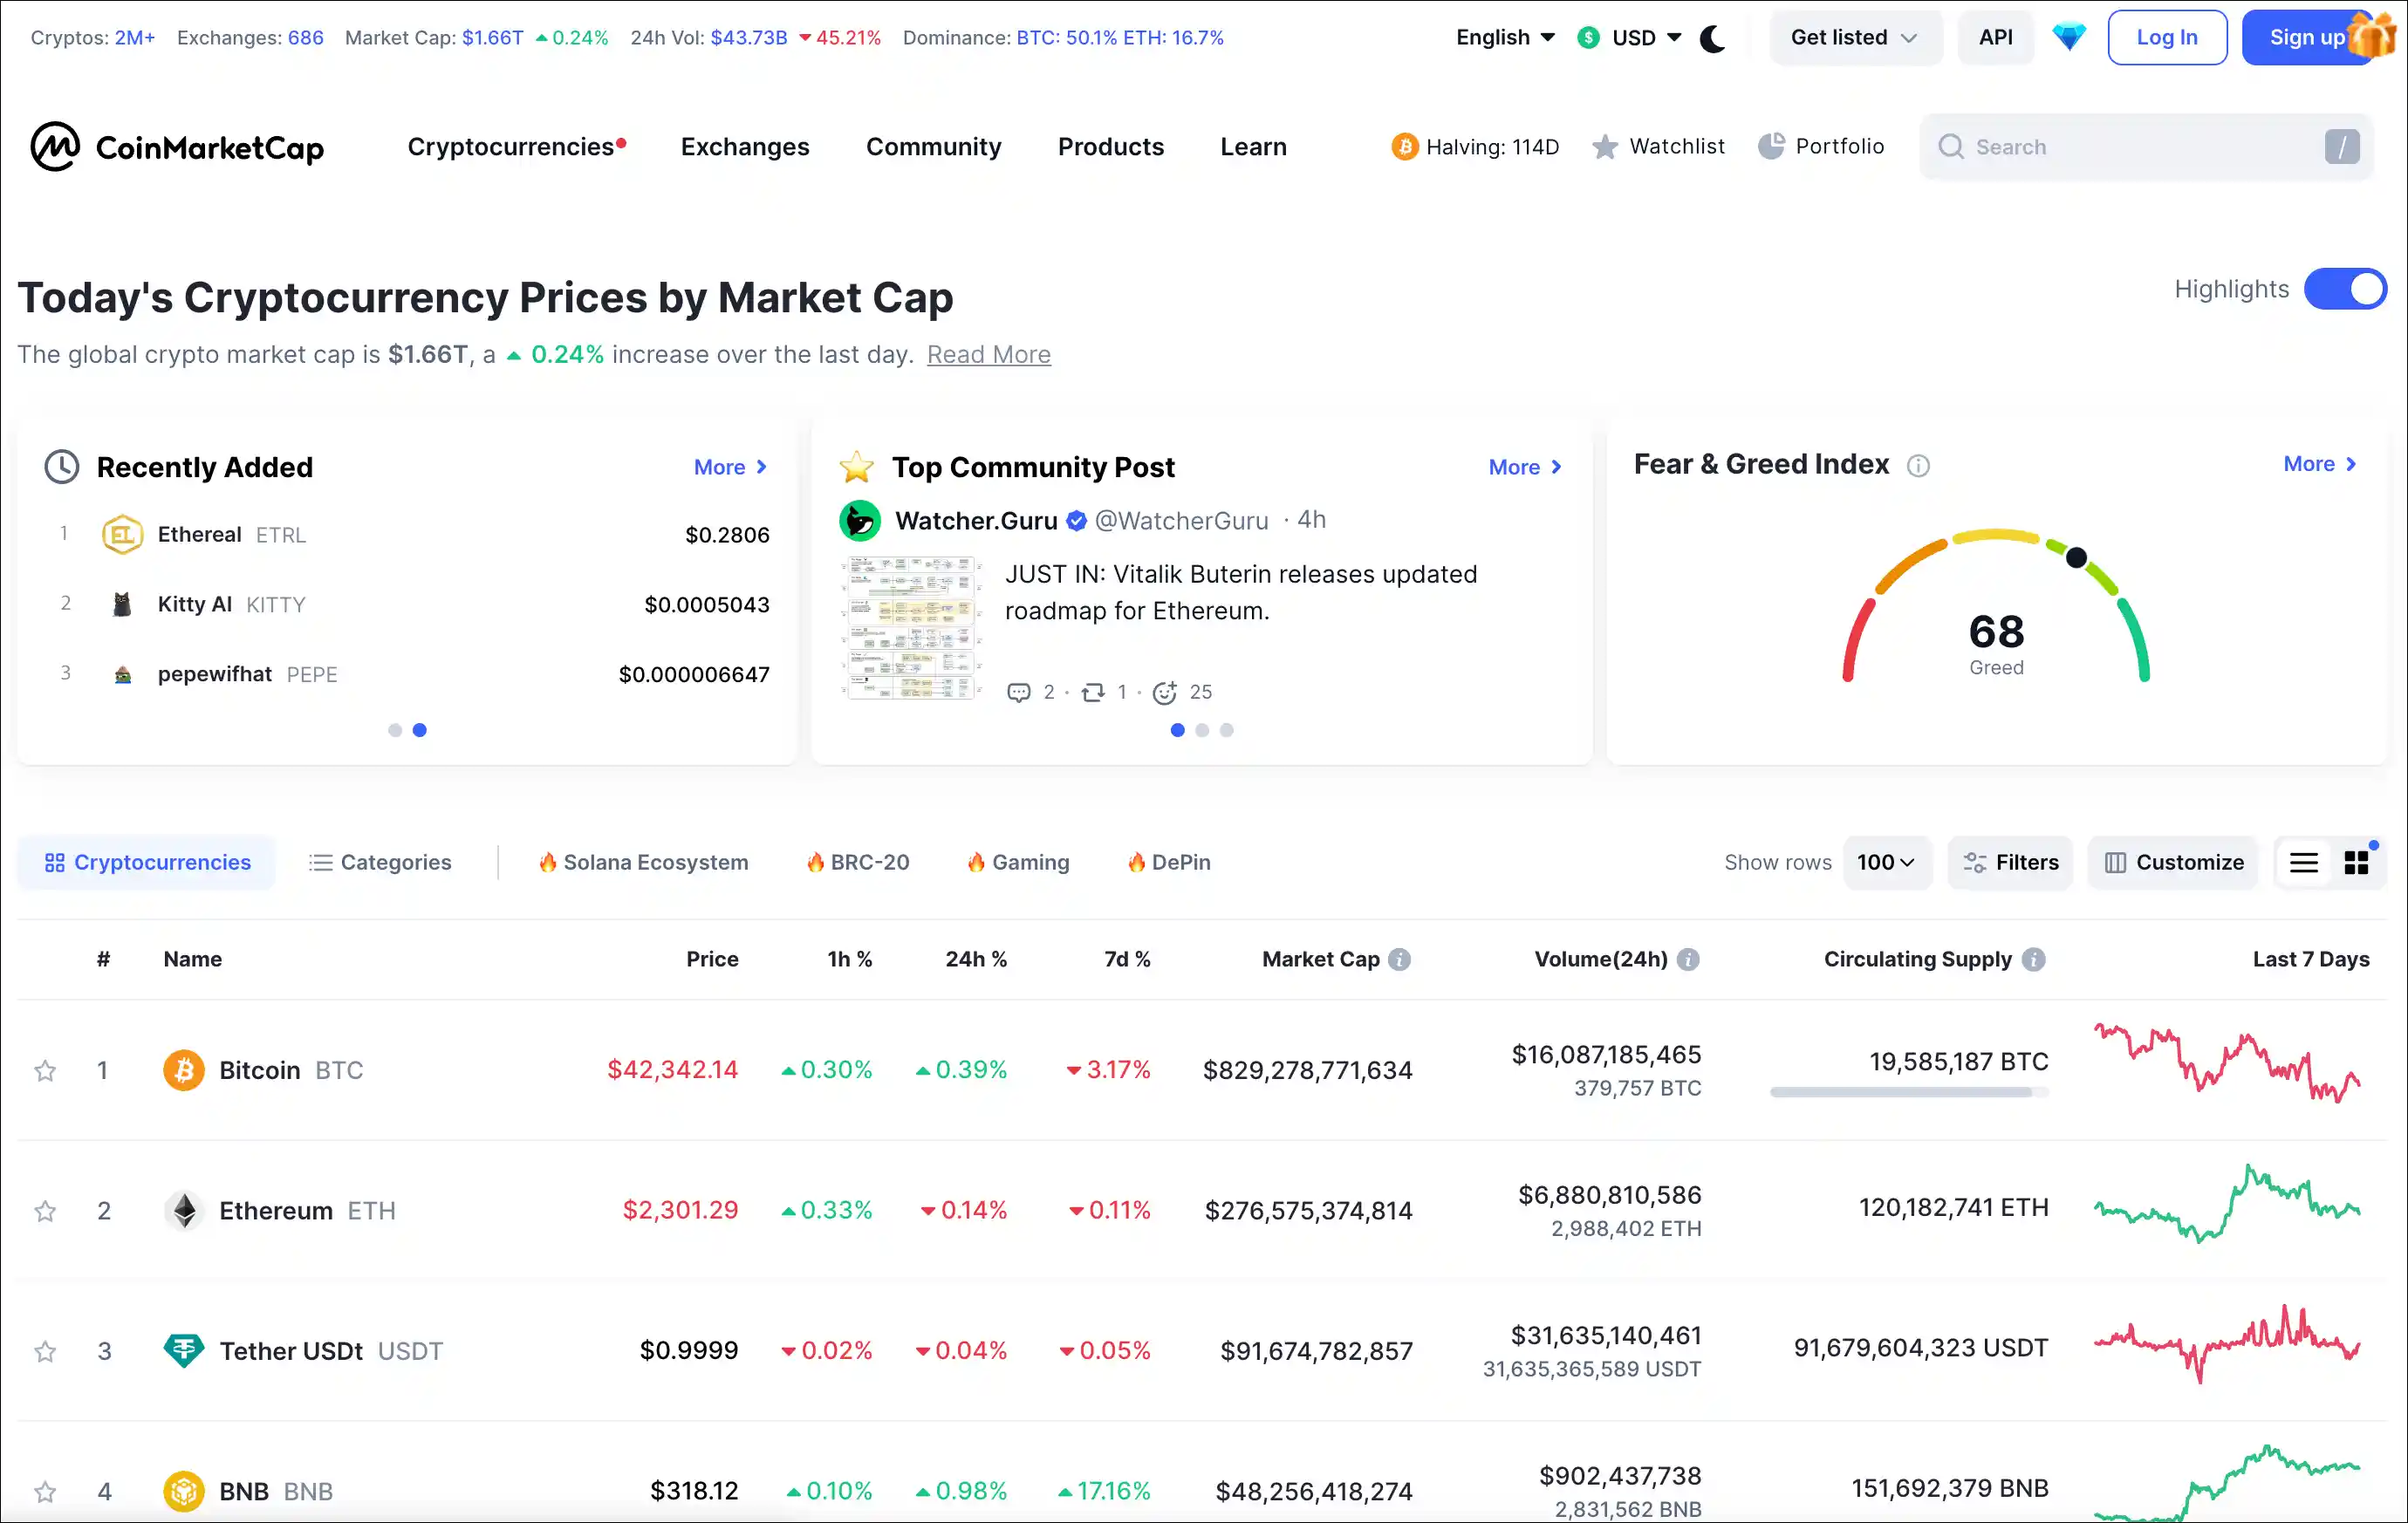Open Show rows 100 dropdown
2408x1523 pixels.
(1886, 862)
